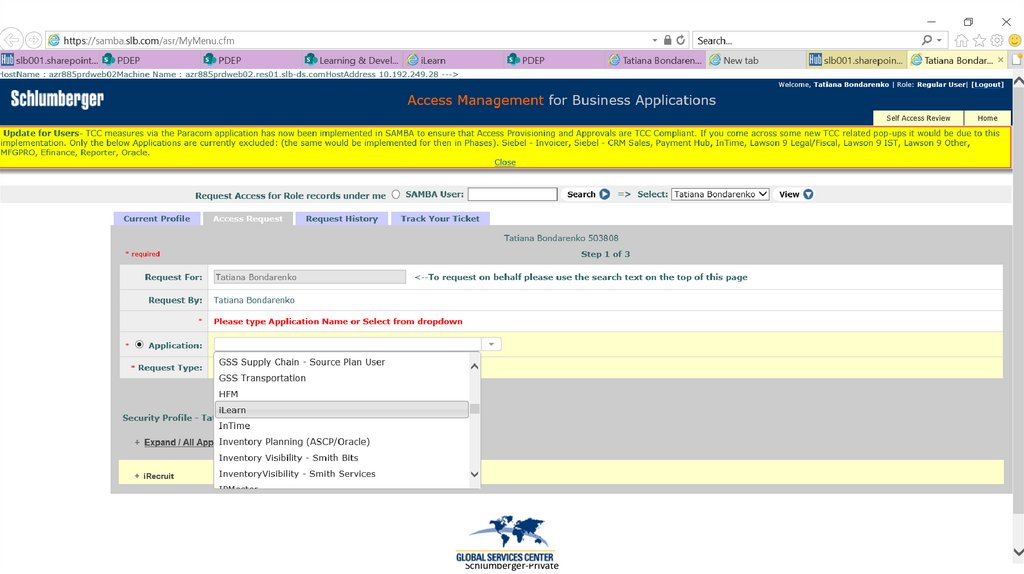Select the Application radio button
Viewport: 1024px width, 574px height.
139,344
